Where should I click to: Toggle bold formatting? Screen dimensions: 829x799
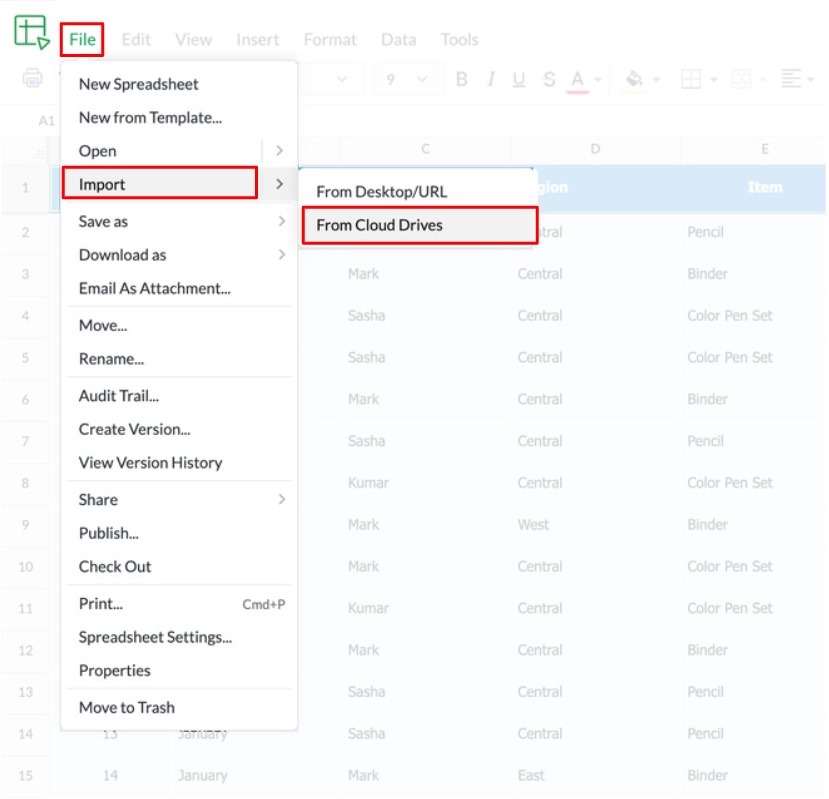[x=461, y=80]
